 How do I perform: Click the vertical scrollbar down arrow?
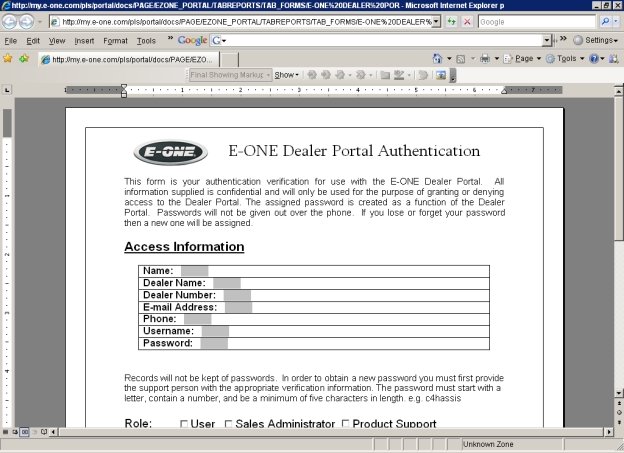[618, 393]
